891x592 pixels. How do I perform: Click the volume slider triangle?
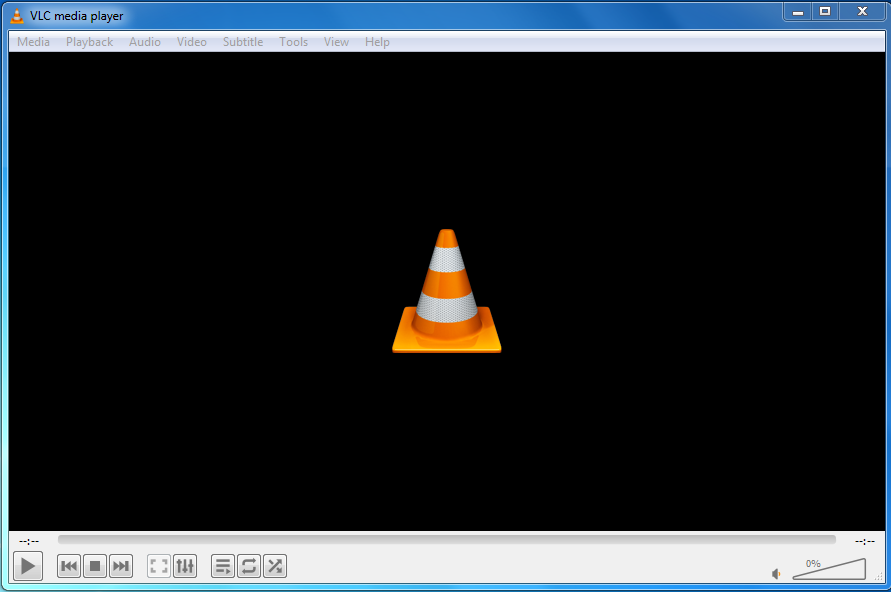(829, 570)
